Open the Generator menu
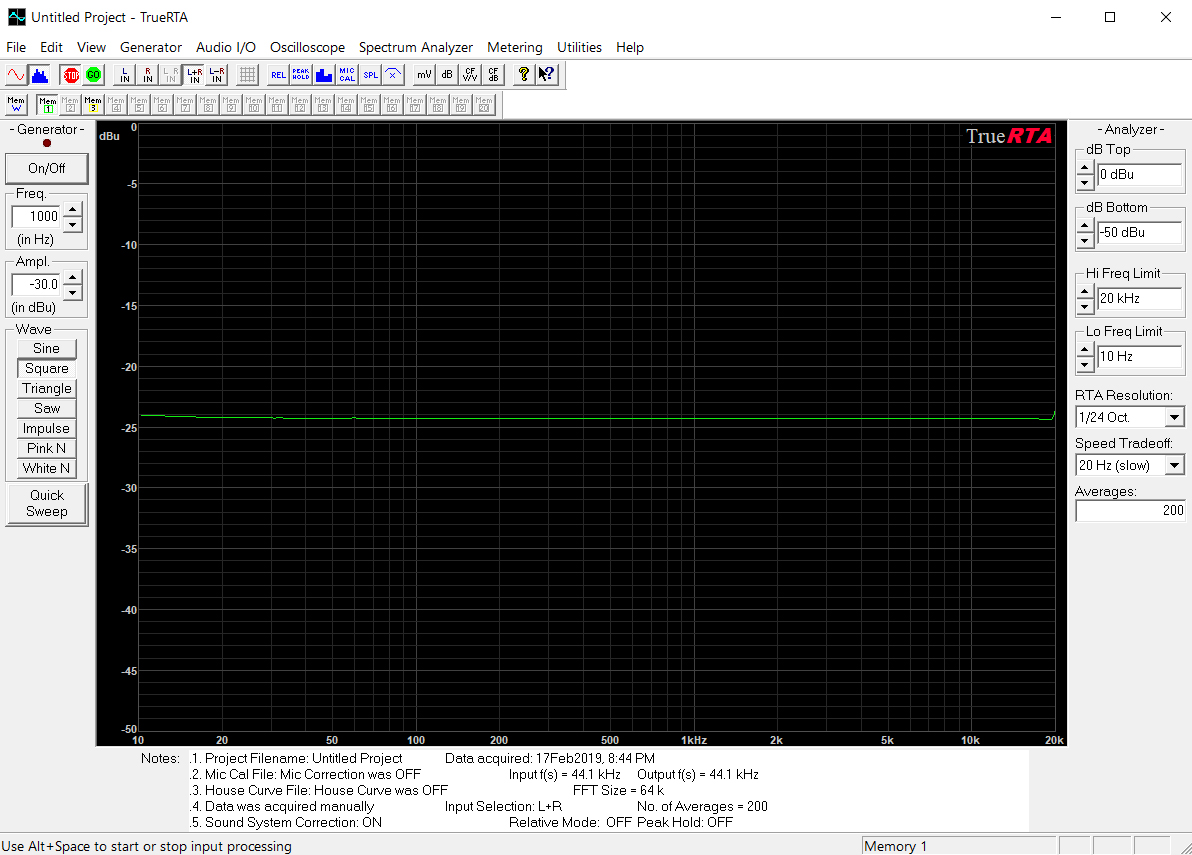 [151, 47]
